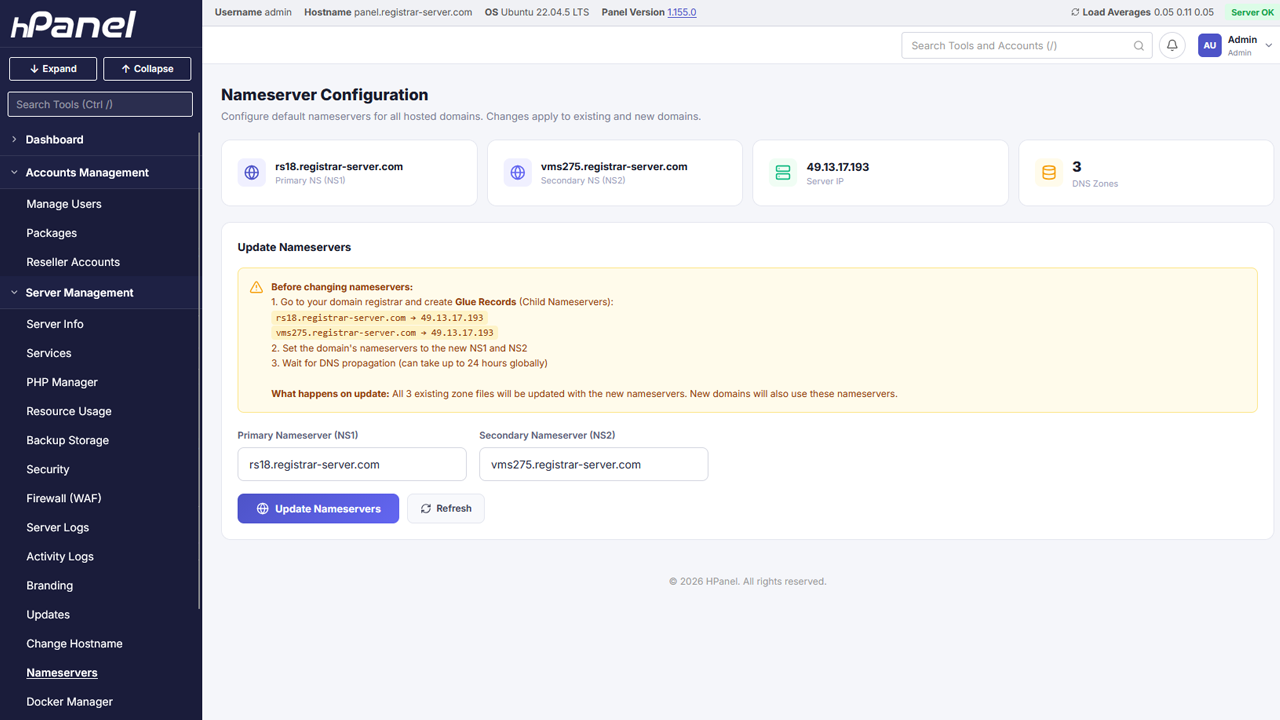Screen dimensions: 1280x720
Task: Click Update Nameservers button
Action: 318,508
